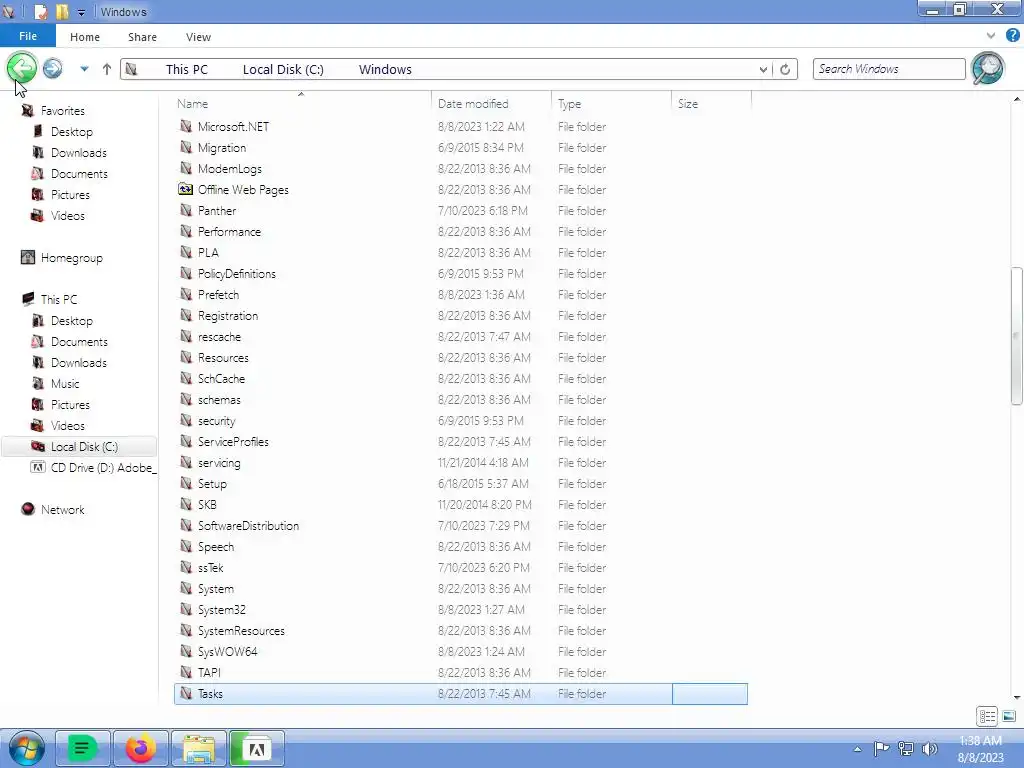Select the Panther folder icon
The image size is (1024, 768).
(x=186, y=210)
